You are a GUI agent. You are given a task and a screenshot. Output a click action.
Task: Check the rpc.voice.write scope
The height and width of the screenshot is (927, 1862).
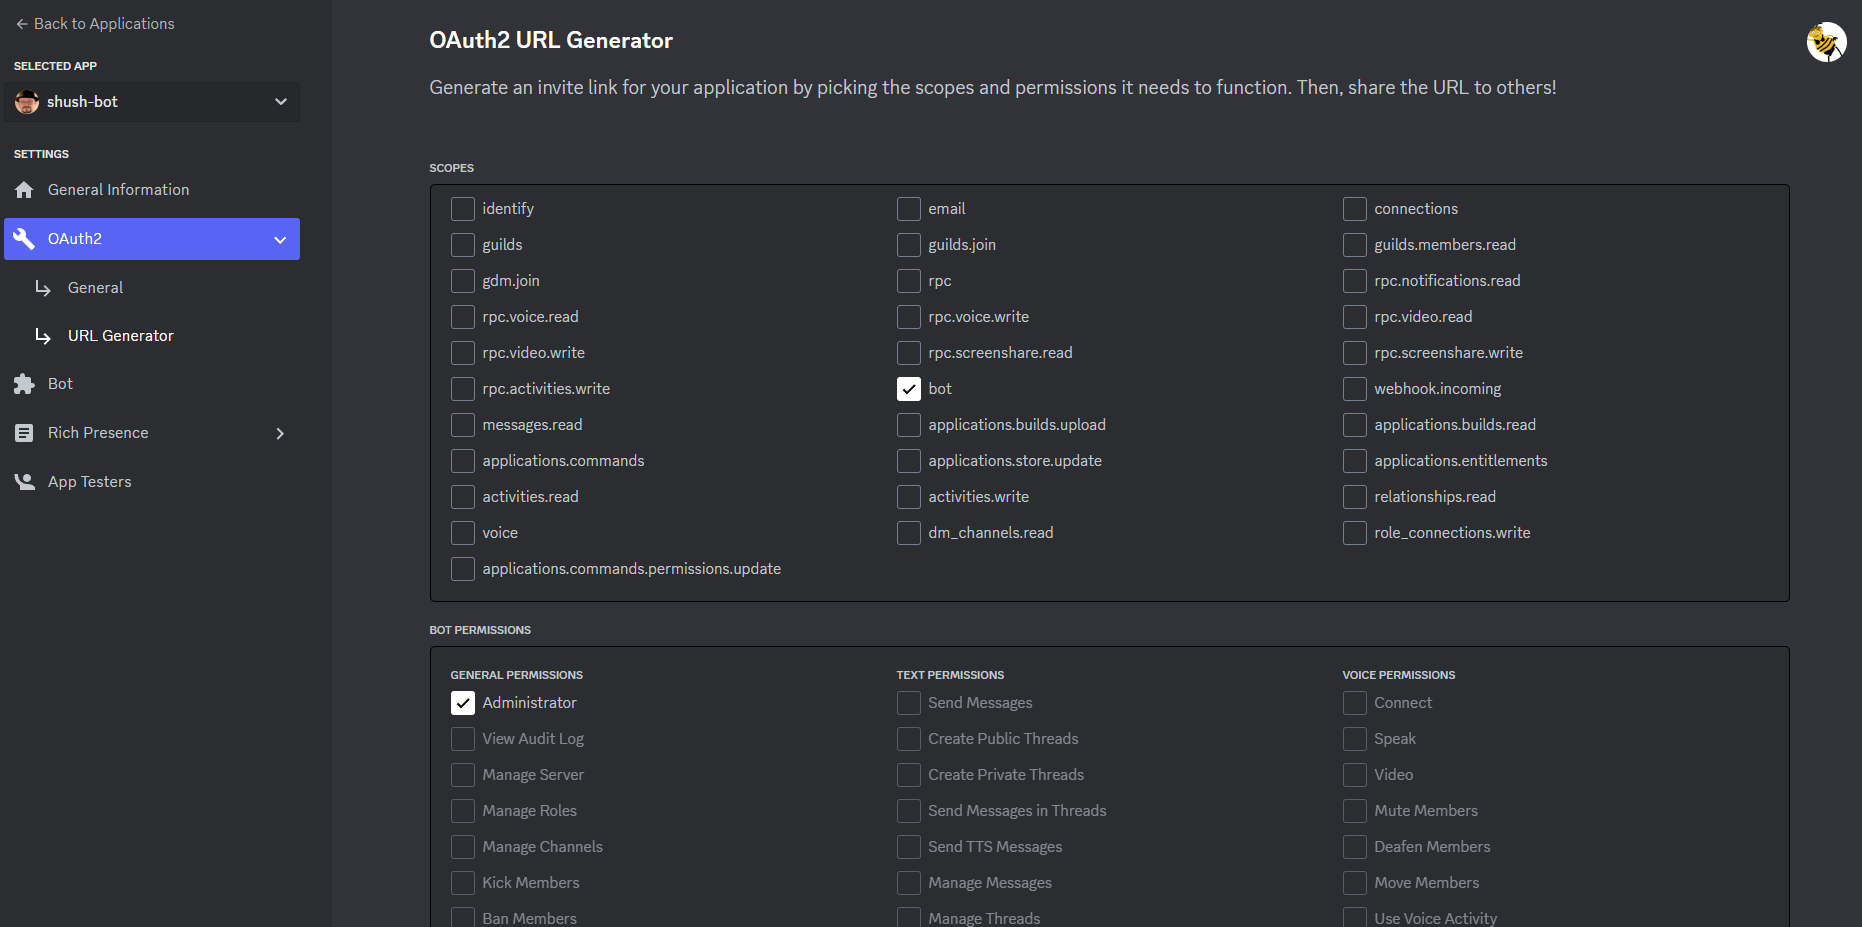[x=908, y=317]
